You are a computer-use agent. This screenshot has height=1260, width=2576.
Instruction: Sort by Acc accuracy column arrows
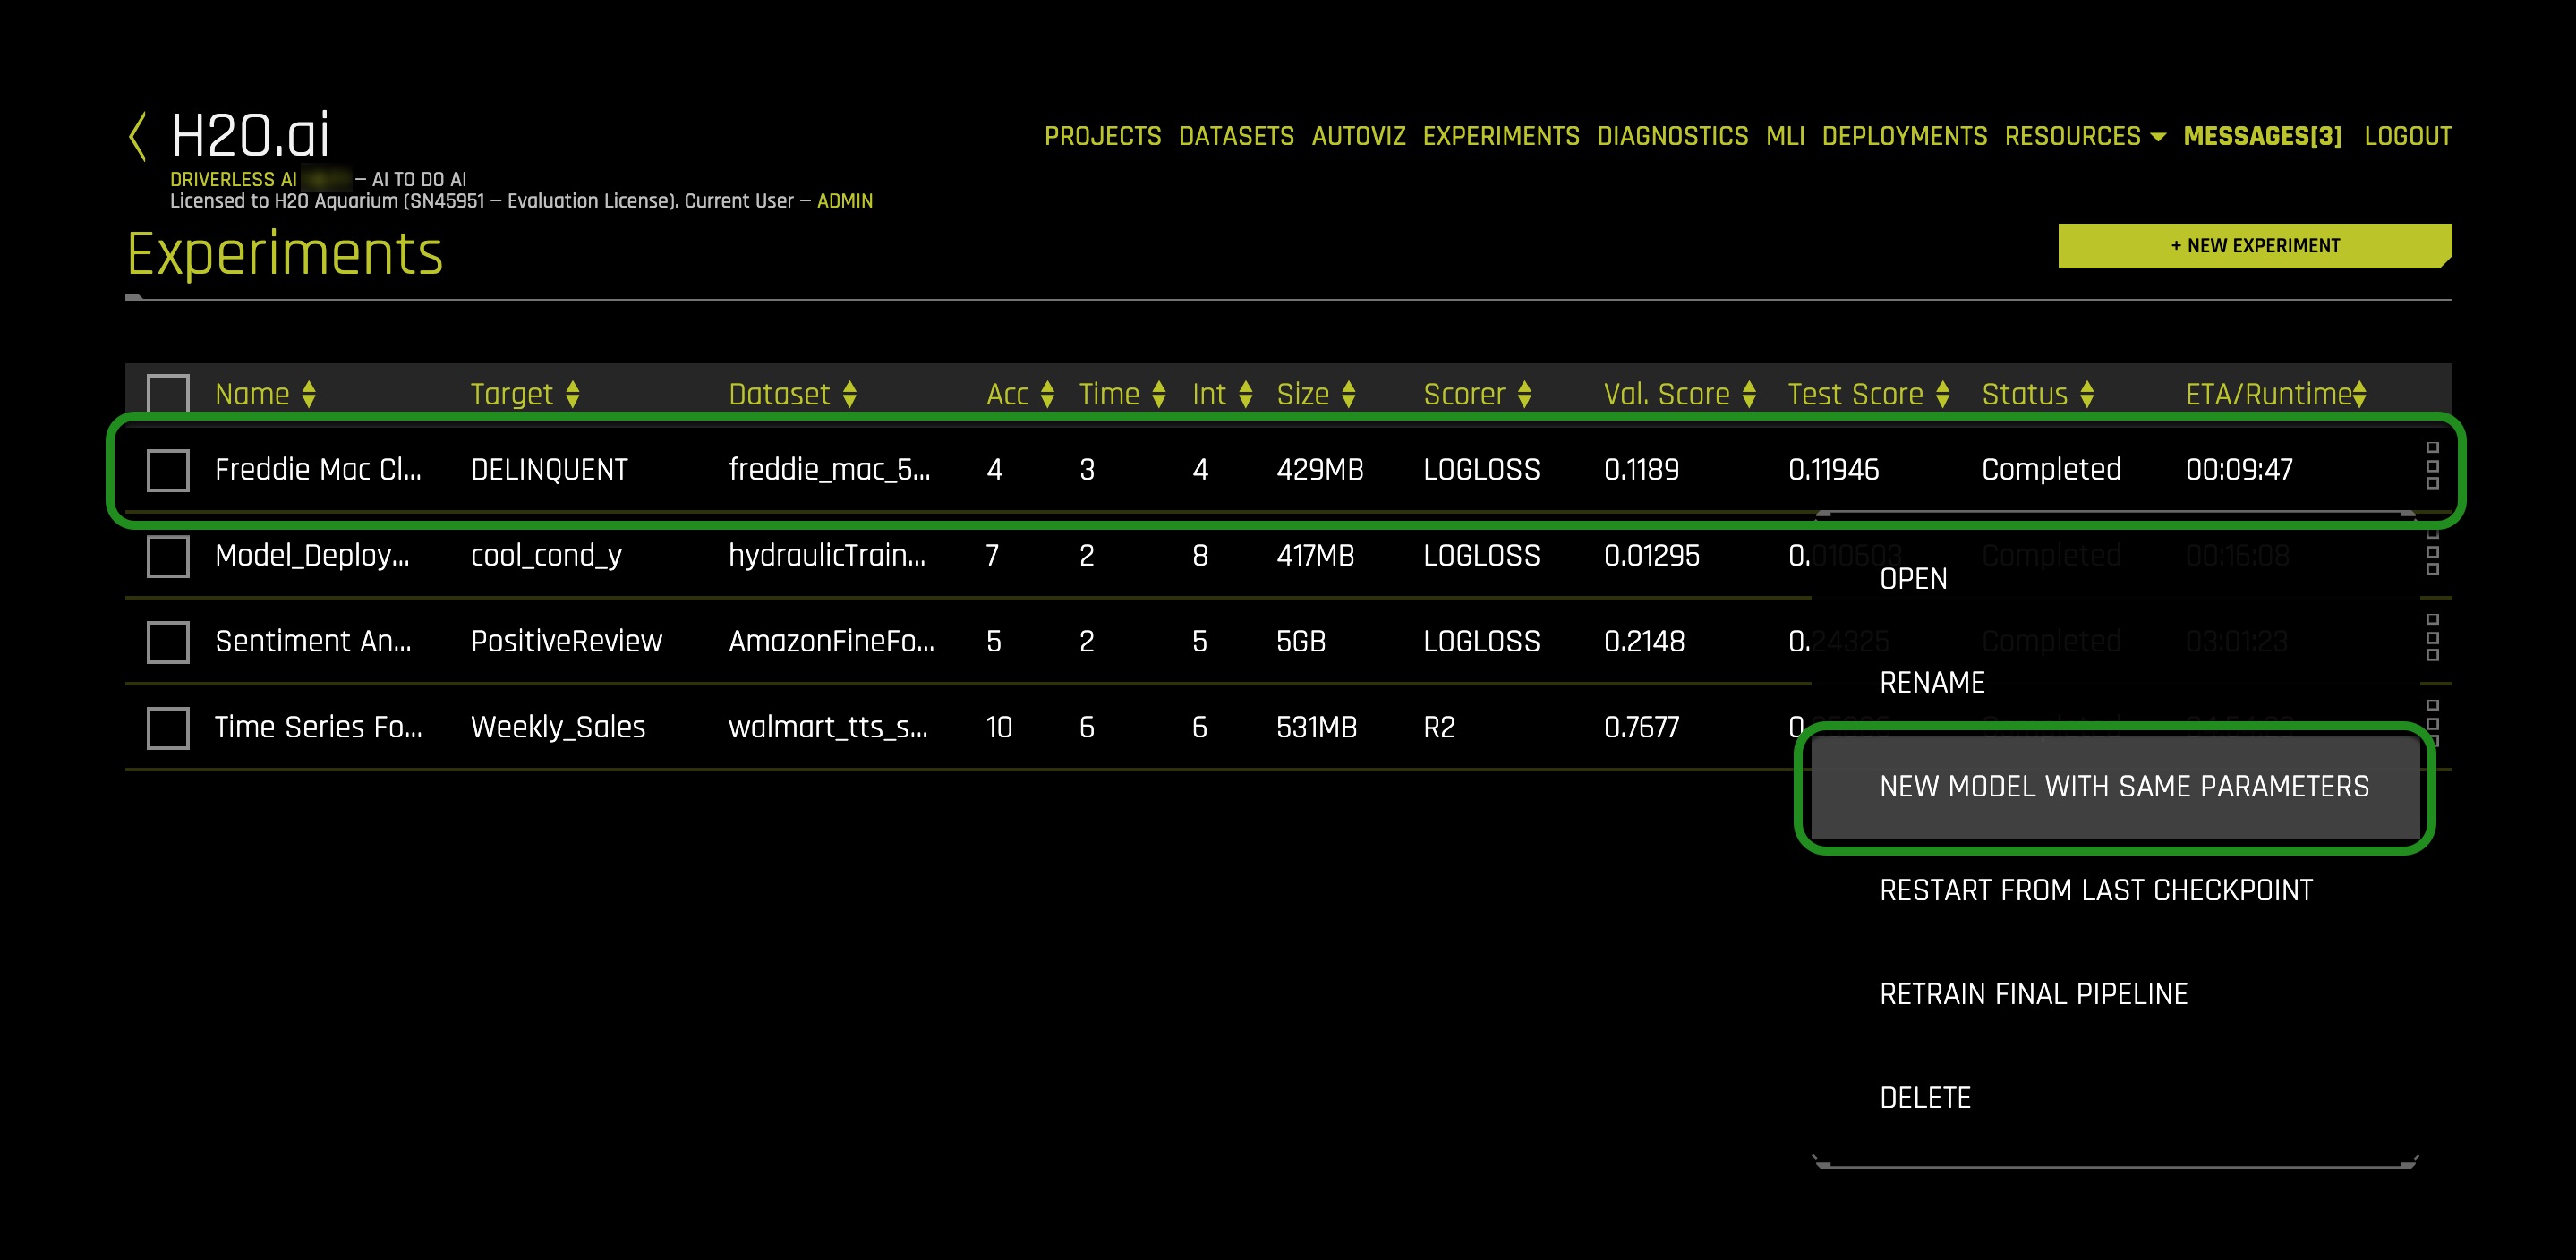1048,394
